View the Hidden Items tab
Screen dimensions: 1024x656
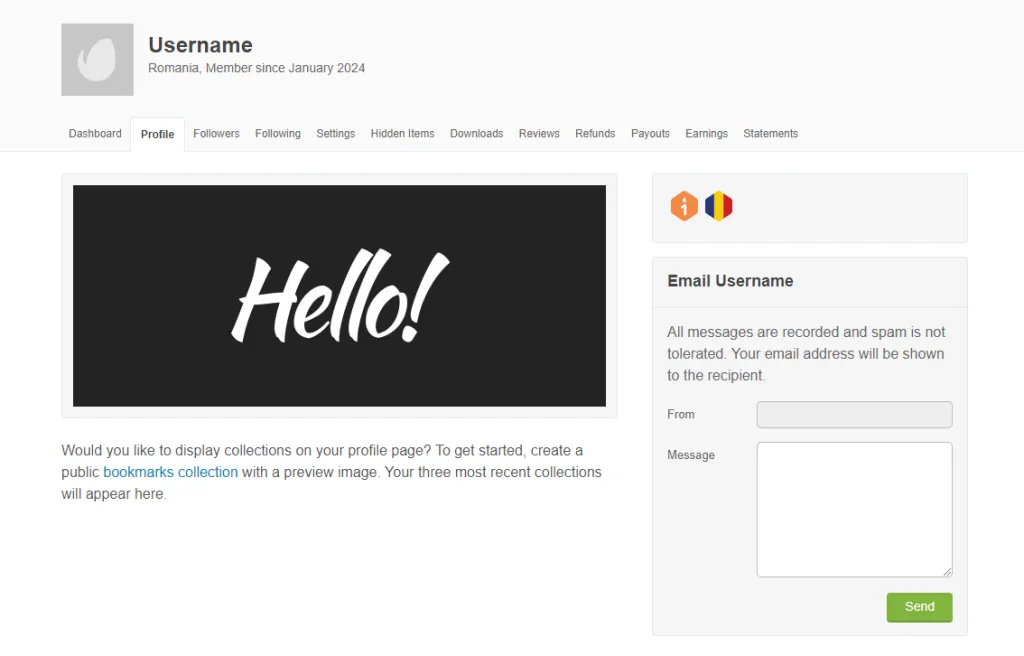tap(402, 134)
